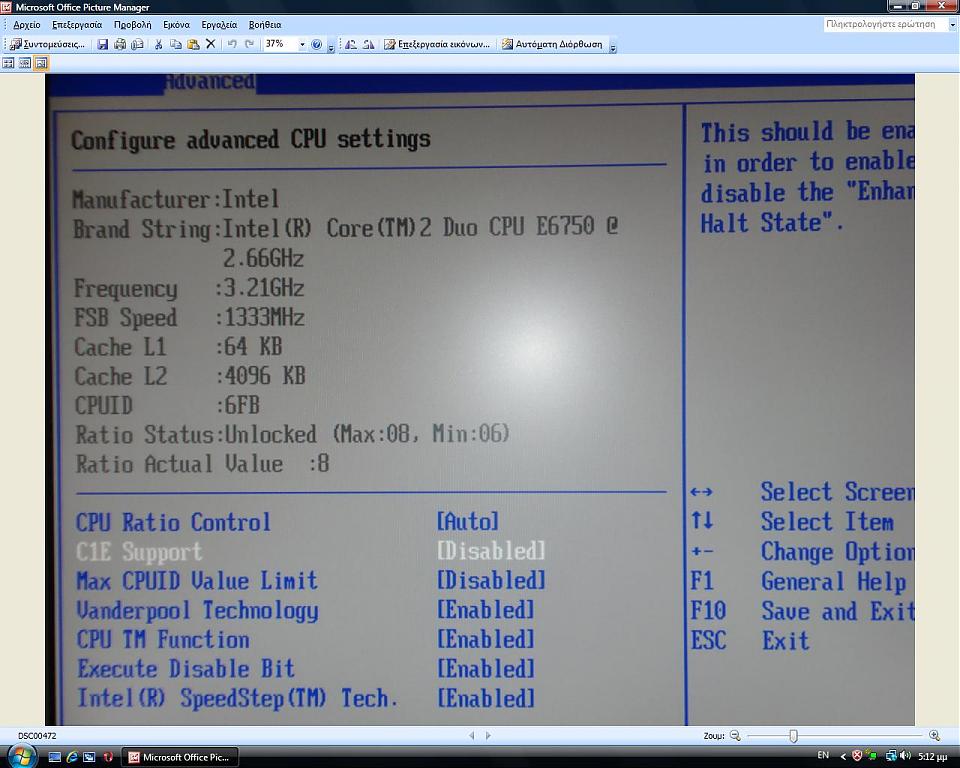Open the Windows Start menu
The height and width of the screenshot is (768, 960).
point(22,756)
